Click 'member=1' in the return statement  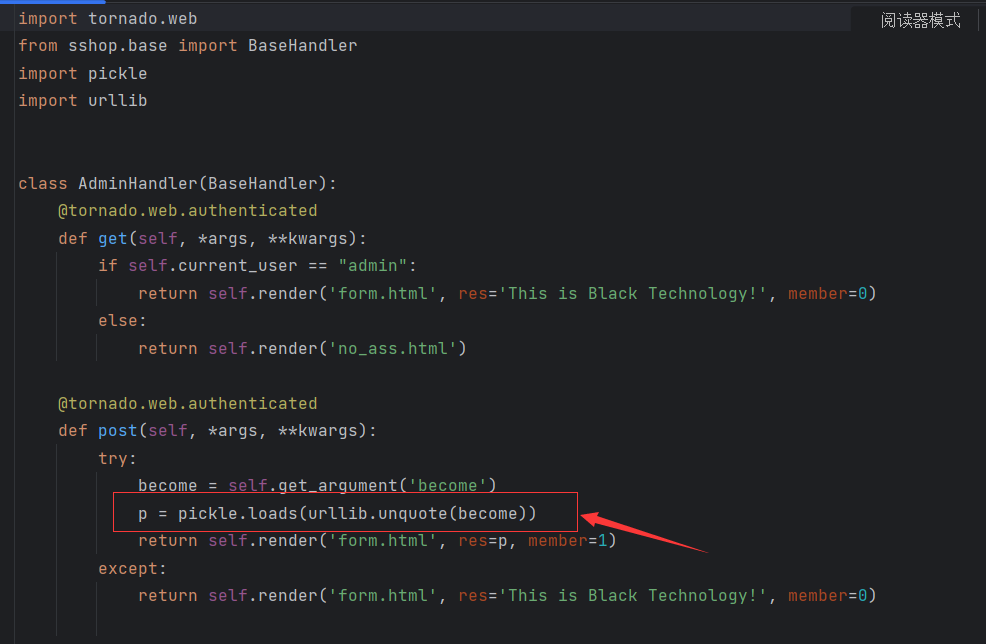tap(567, 541)
